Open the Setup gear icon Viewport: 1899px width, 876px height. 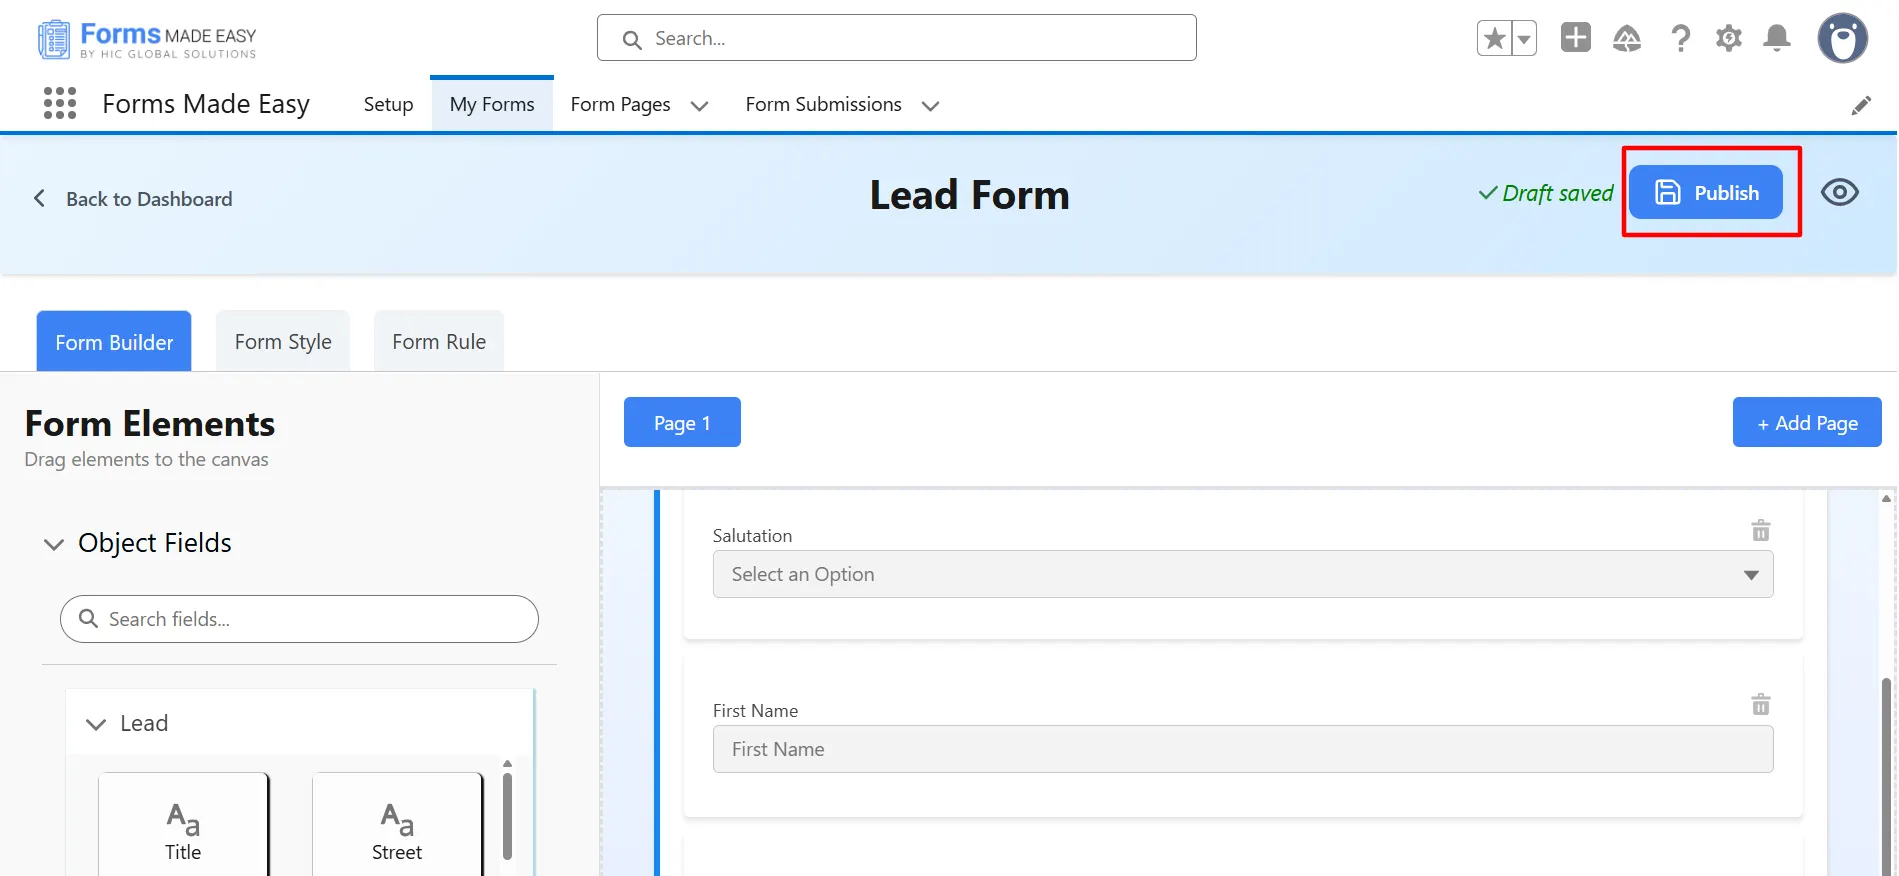click(x=1728, y=39)
